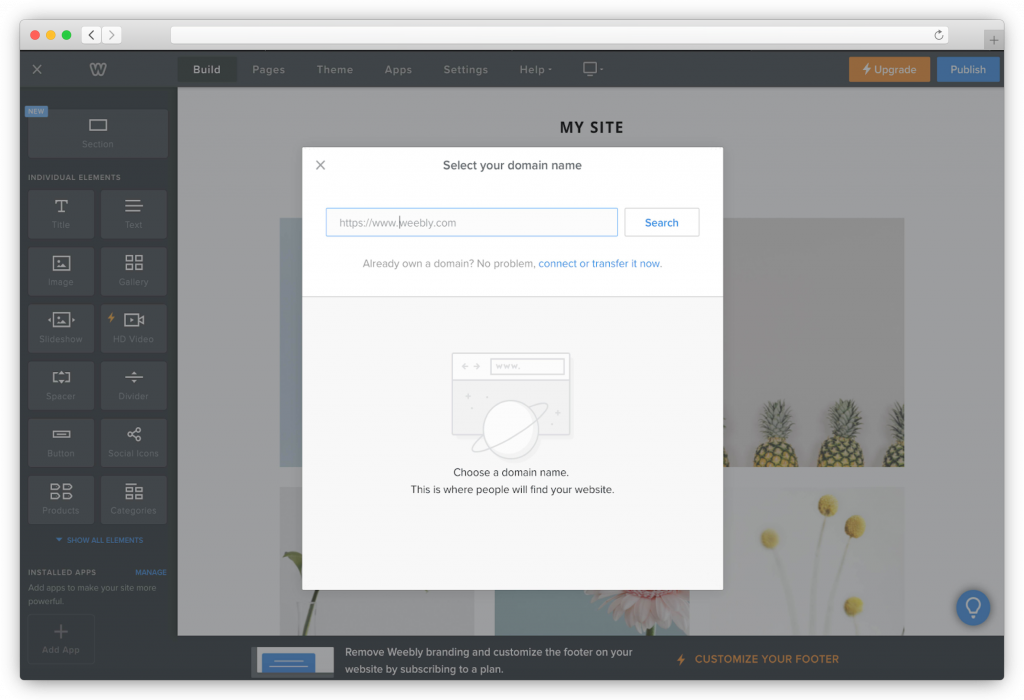Open the lightbulb help tips button

coord(973,607)
